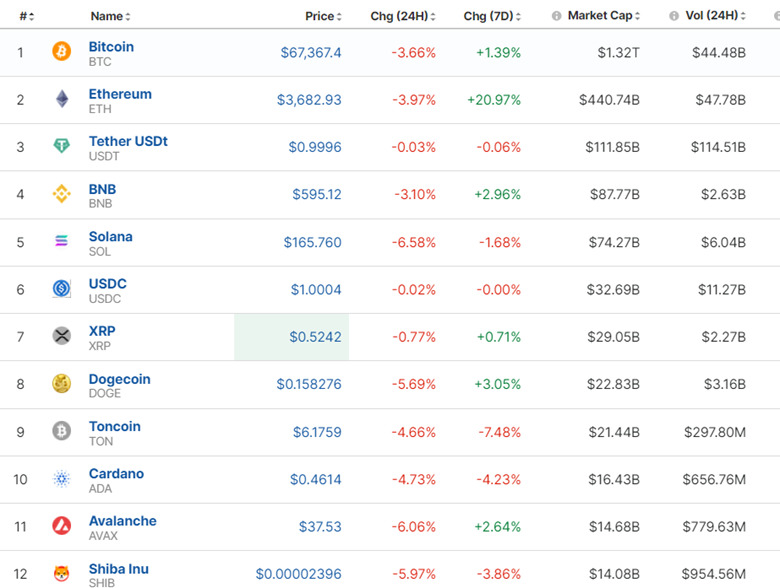The image size is (780, 588).
Task: Sort by Chg (24H) column
Action: click(403, 16)
